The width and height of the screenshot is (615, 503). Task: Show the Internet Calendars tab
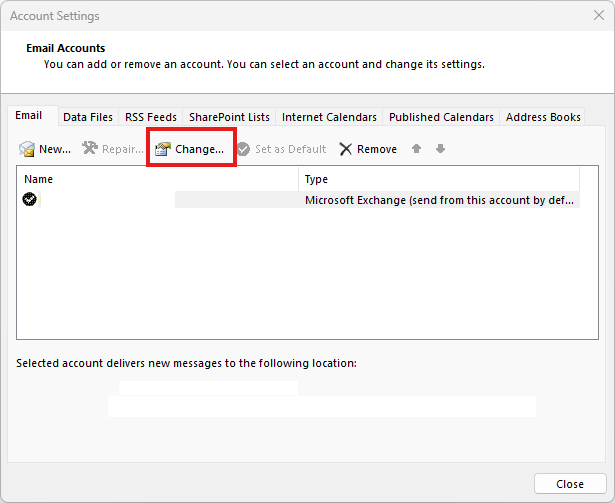click(329, 117)
